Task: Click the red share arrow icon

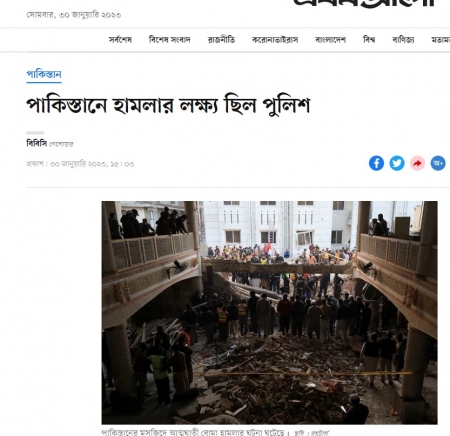Action: 417,163
